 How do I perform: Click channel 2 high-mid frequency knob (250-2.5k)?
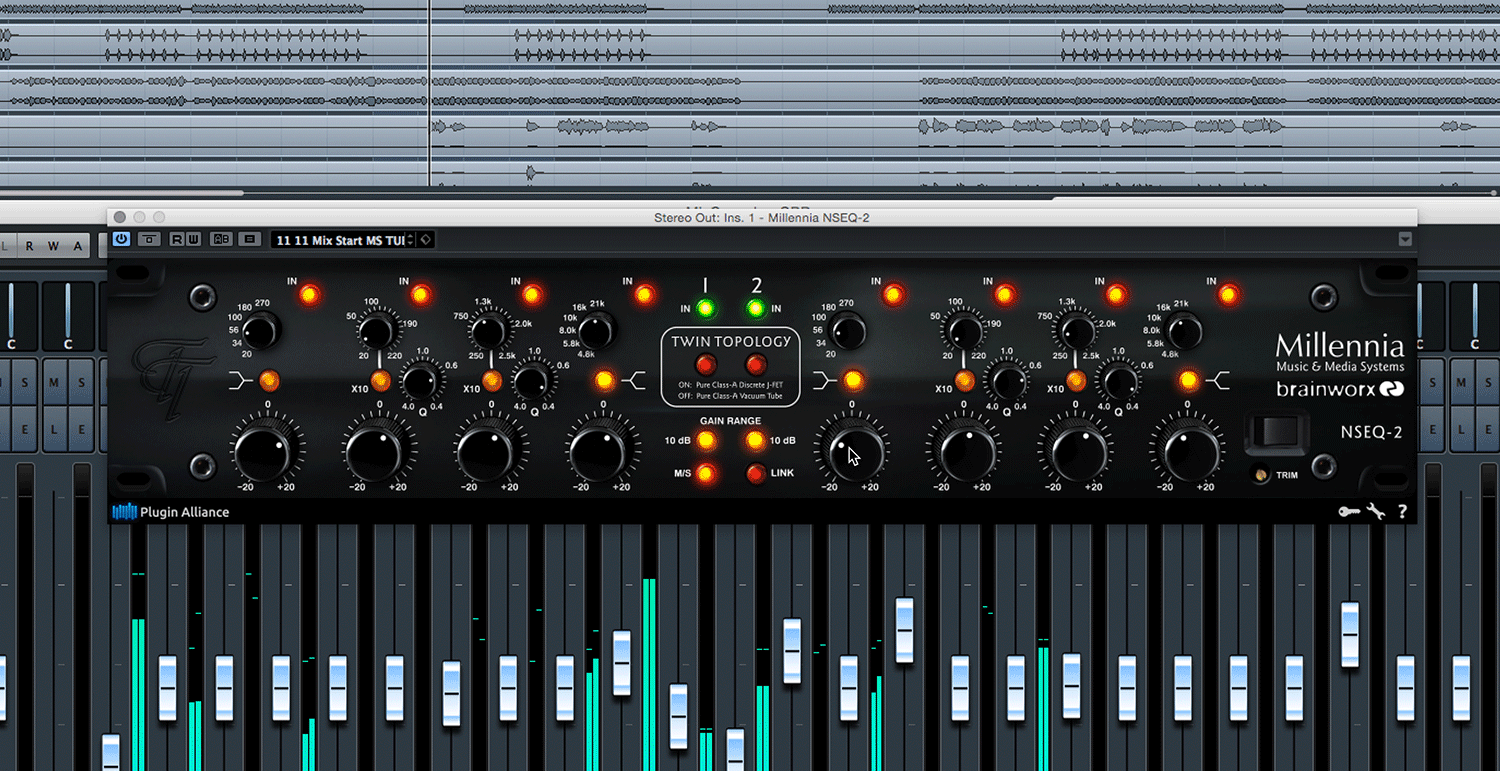tap(1078, 330)
